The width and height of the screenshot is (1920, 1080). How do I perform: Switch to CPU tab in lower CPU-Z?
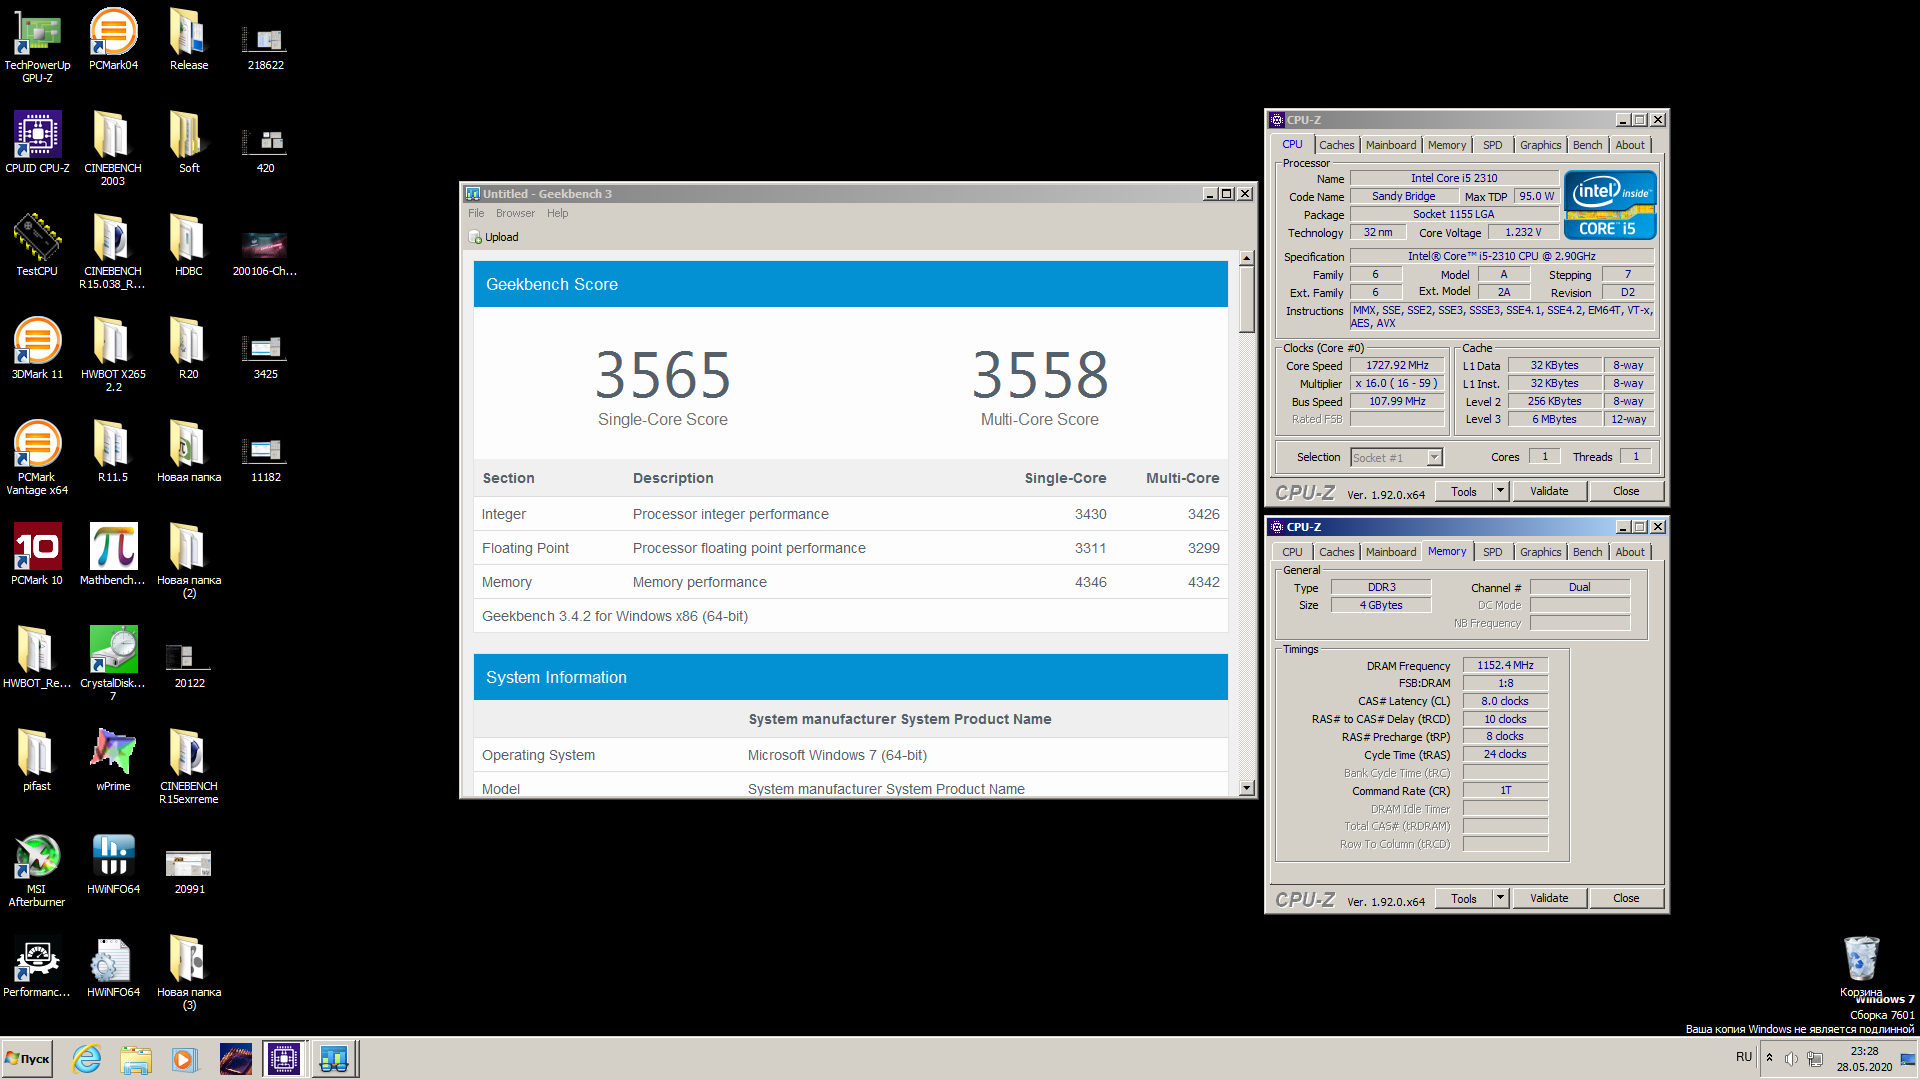coord(1292,552)
